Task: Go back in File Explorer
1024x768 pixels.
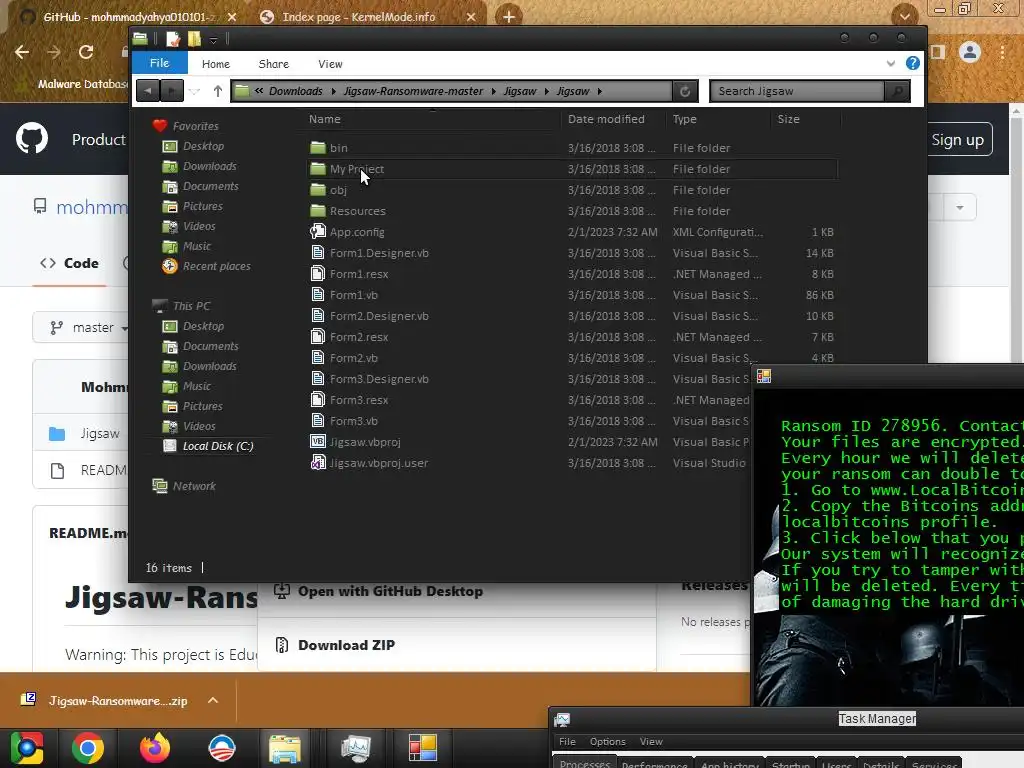Action: click(148, 91)
